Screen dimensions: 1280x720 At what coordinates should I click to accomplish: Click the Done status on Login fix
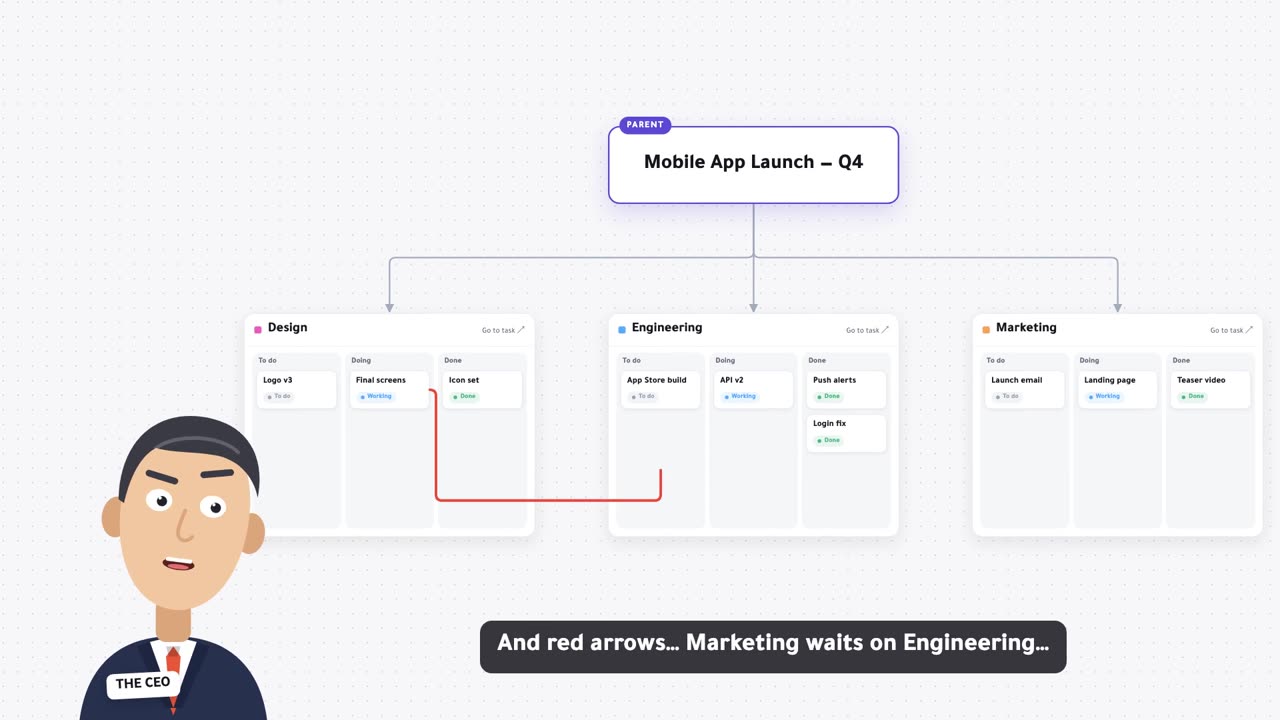pos(829,440)
